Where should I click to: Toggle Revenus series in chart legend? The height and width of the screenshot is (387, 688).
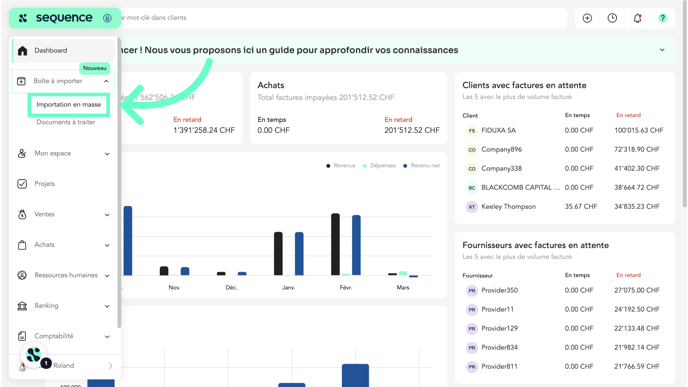point(340,165)
